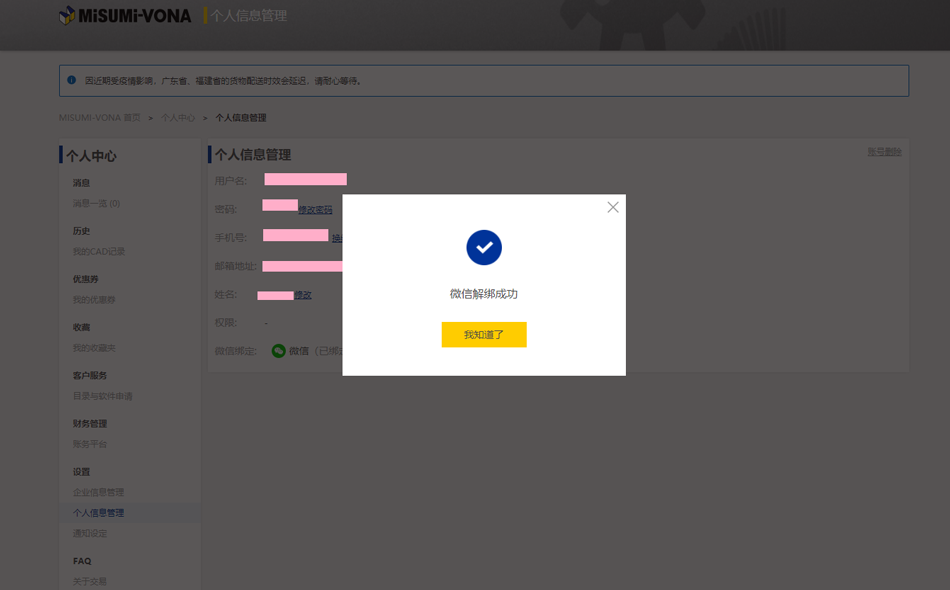Click the MISUMI-VONA logo
The width and height of the screenshot is (950, 590).
pos(125,15)
